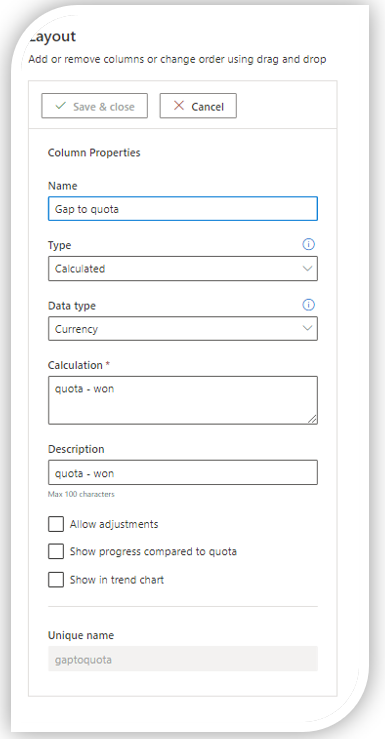The image size is (385, 739).
Task: Click the Show in trend chart label text
Action: [x=117, y=580]
